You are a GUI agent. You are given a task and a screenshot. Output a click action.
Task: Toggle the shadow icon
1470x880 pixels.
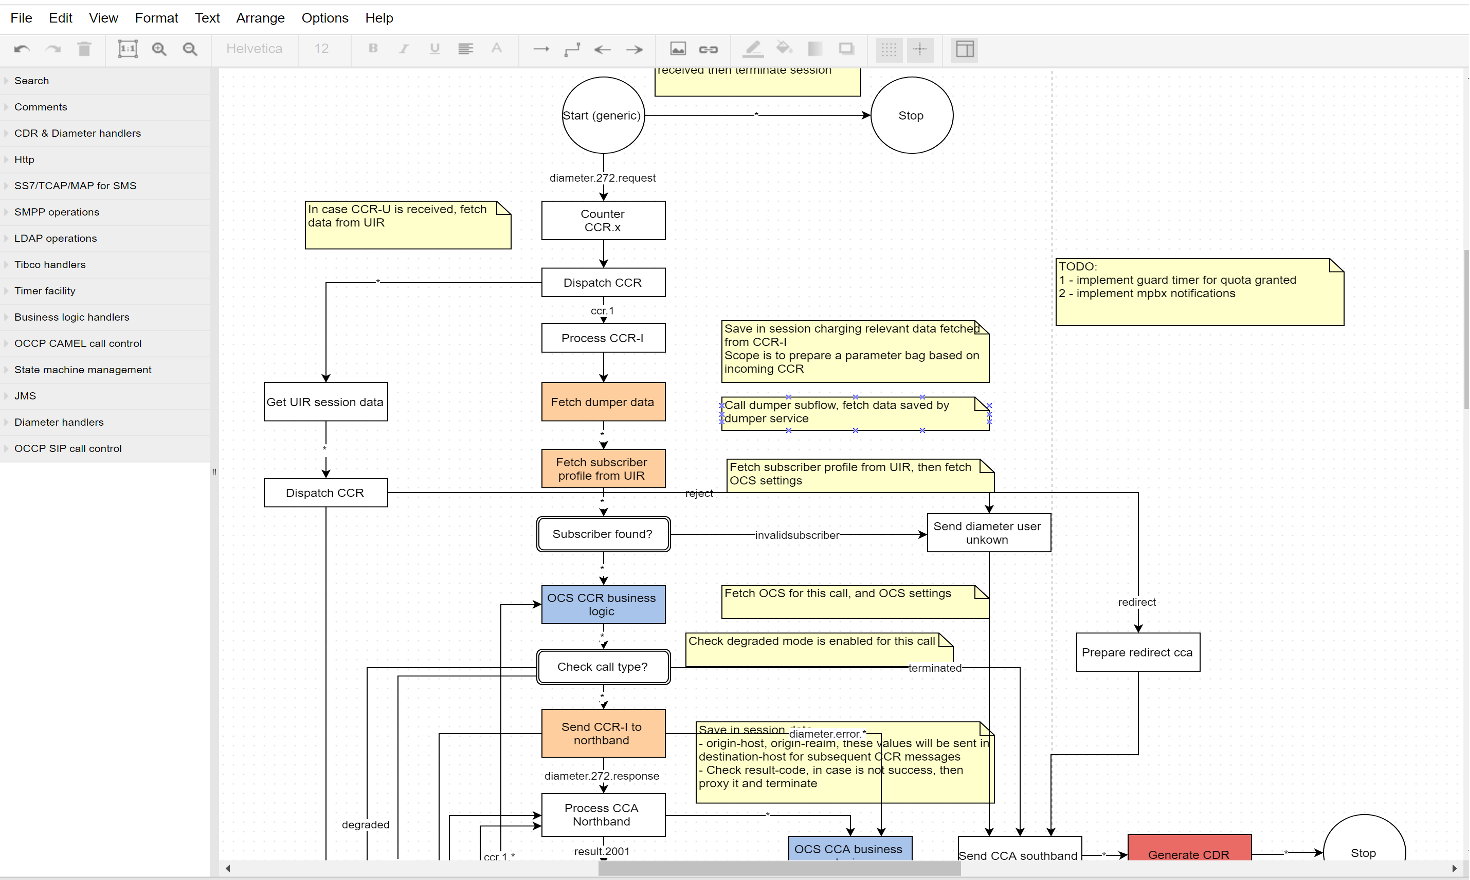coord(846,49)
